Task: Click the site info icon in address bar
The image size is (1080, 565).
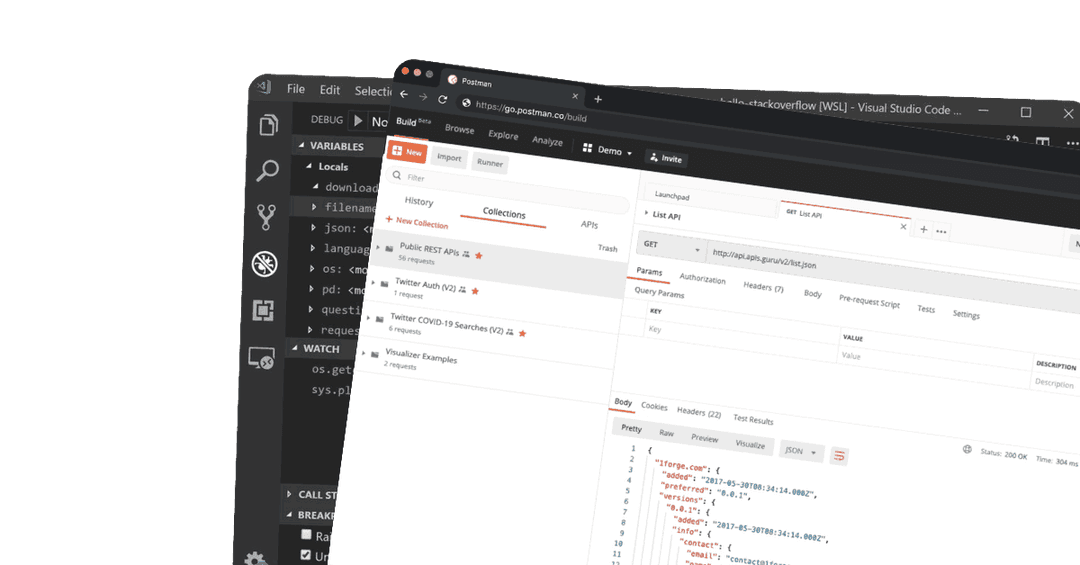Action: pos(466,103)
